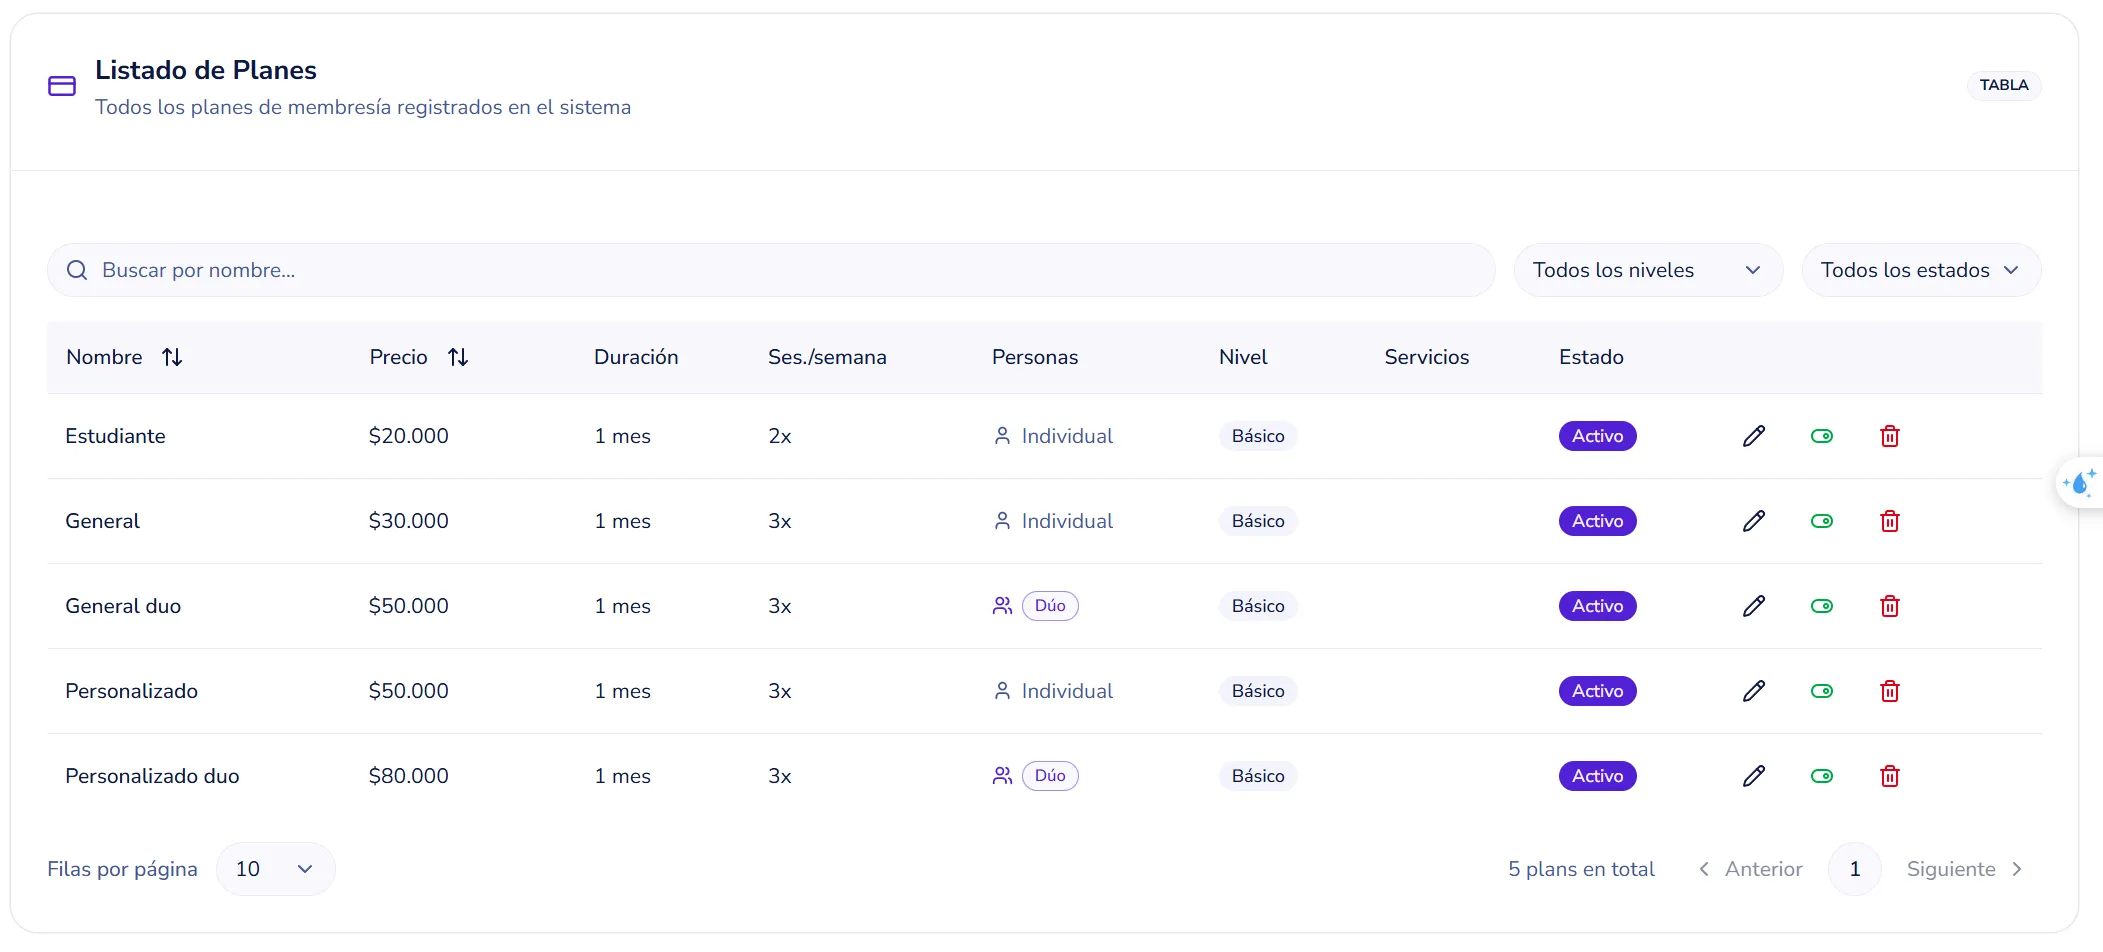Select page 1 in pagination
The height and width of the screenshot is (952, 2103).
click(1855, 869)
